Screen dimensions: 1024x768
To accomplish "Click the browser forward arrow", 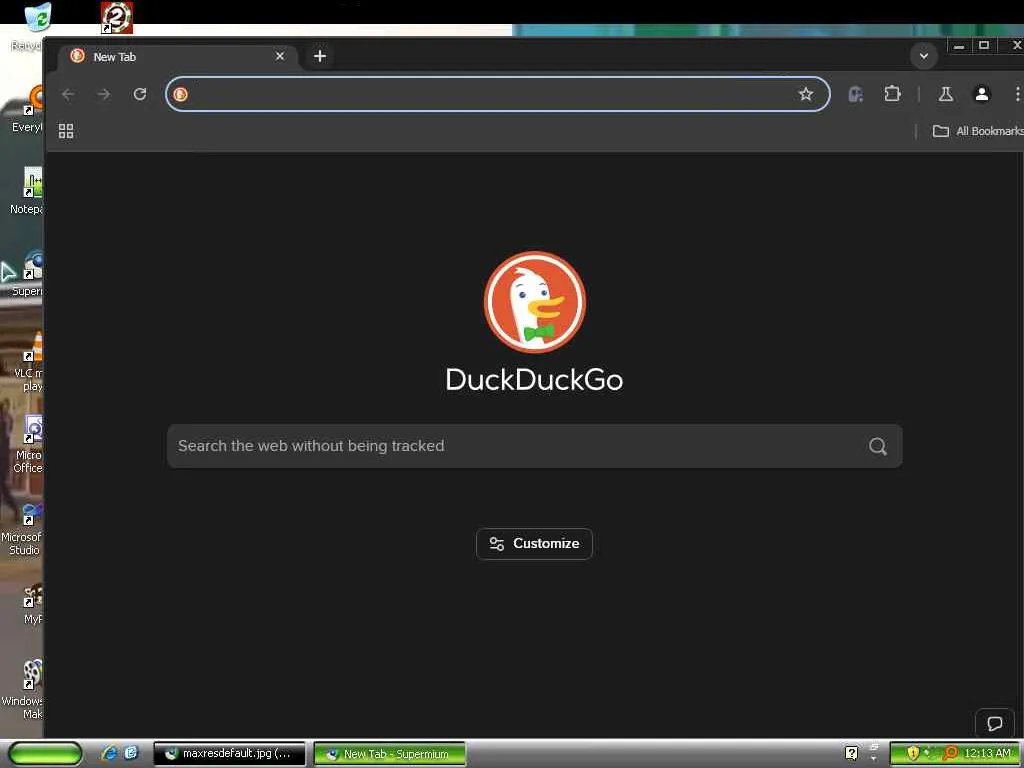I will [104, 94].
